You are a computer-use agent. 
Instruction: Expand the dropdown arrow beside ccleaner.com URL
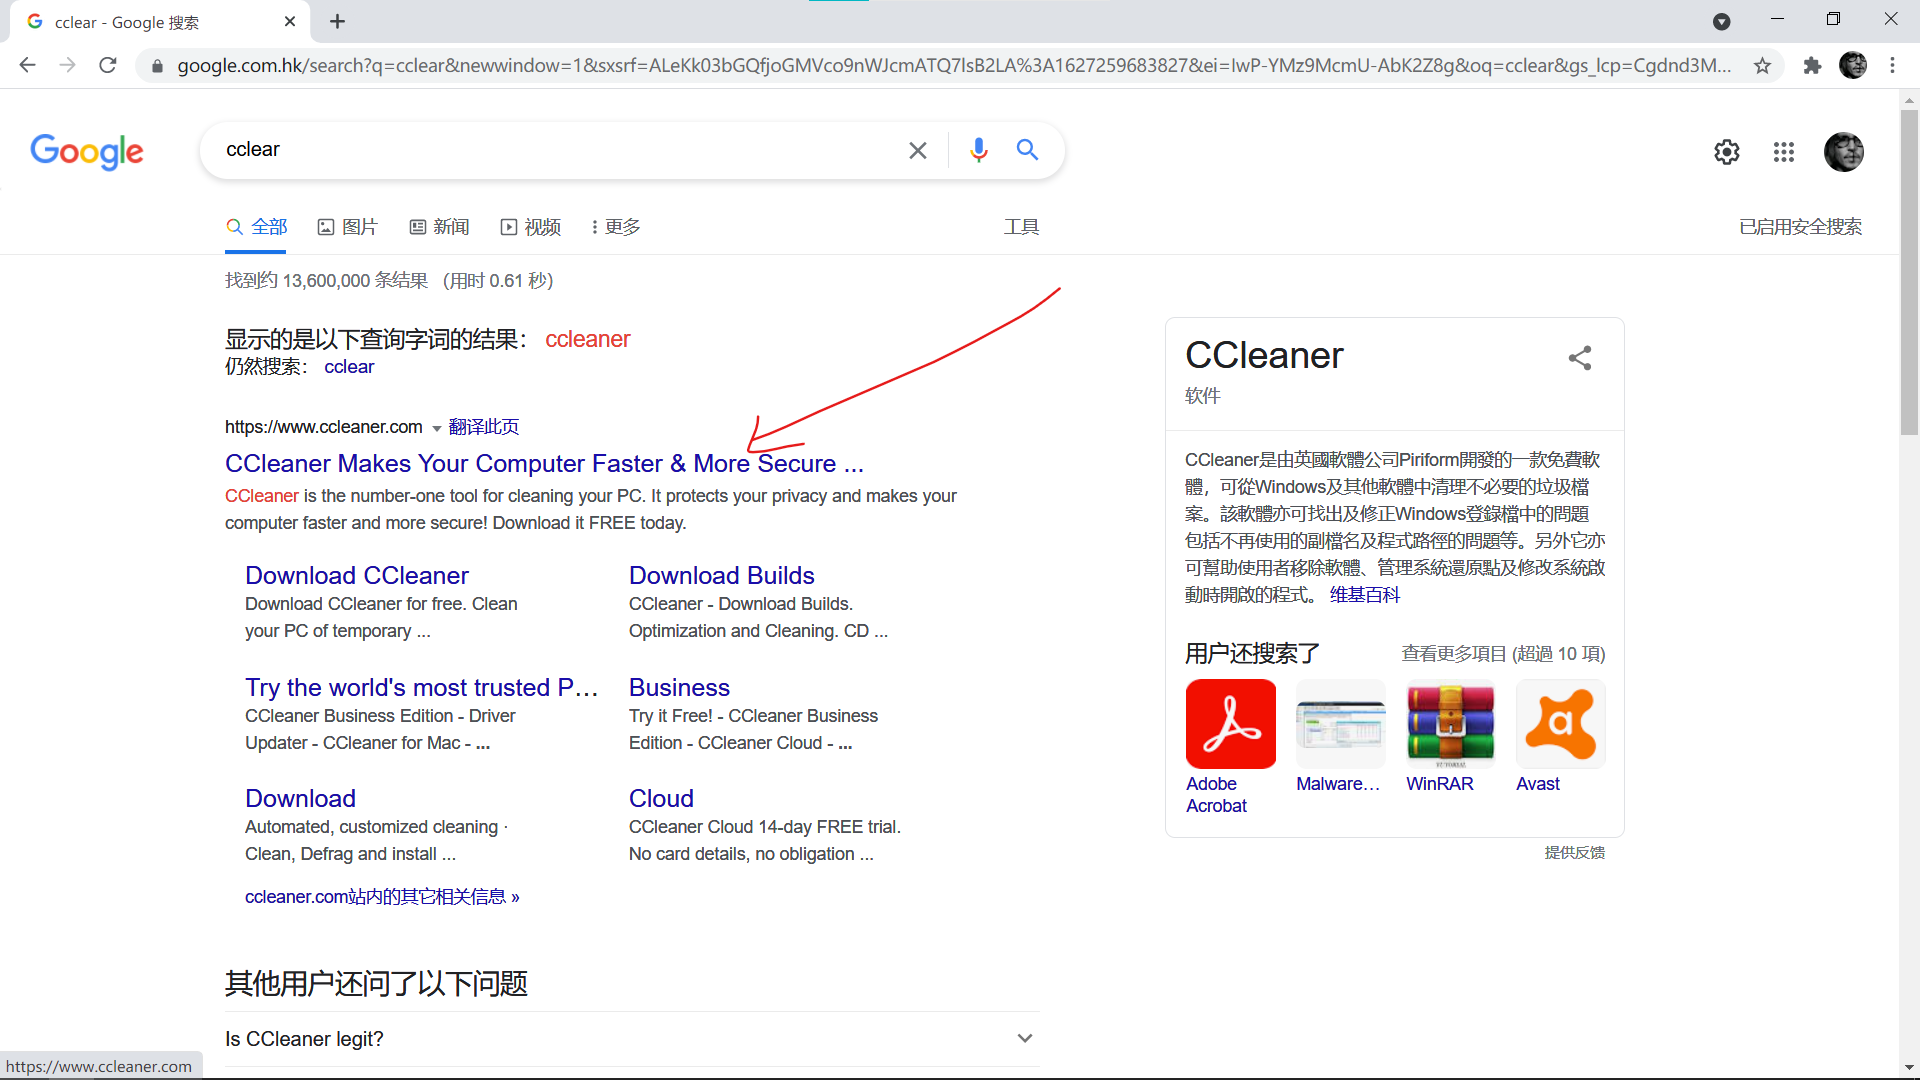pos(436,428)
